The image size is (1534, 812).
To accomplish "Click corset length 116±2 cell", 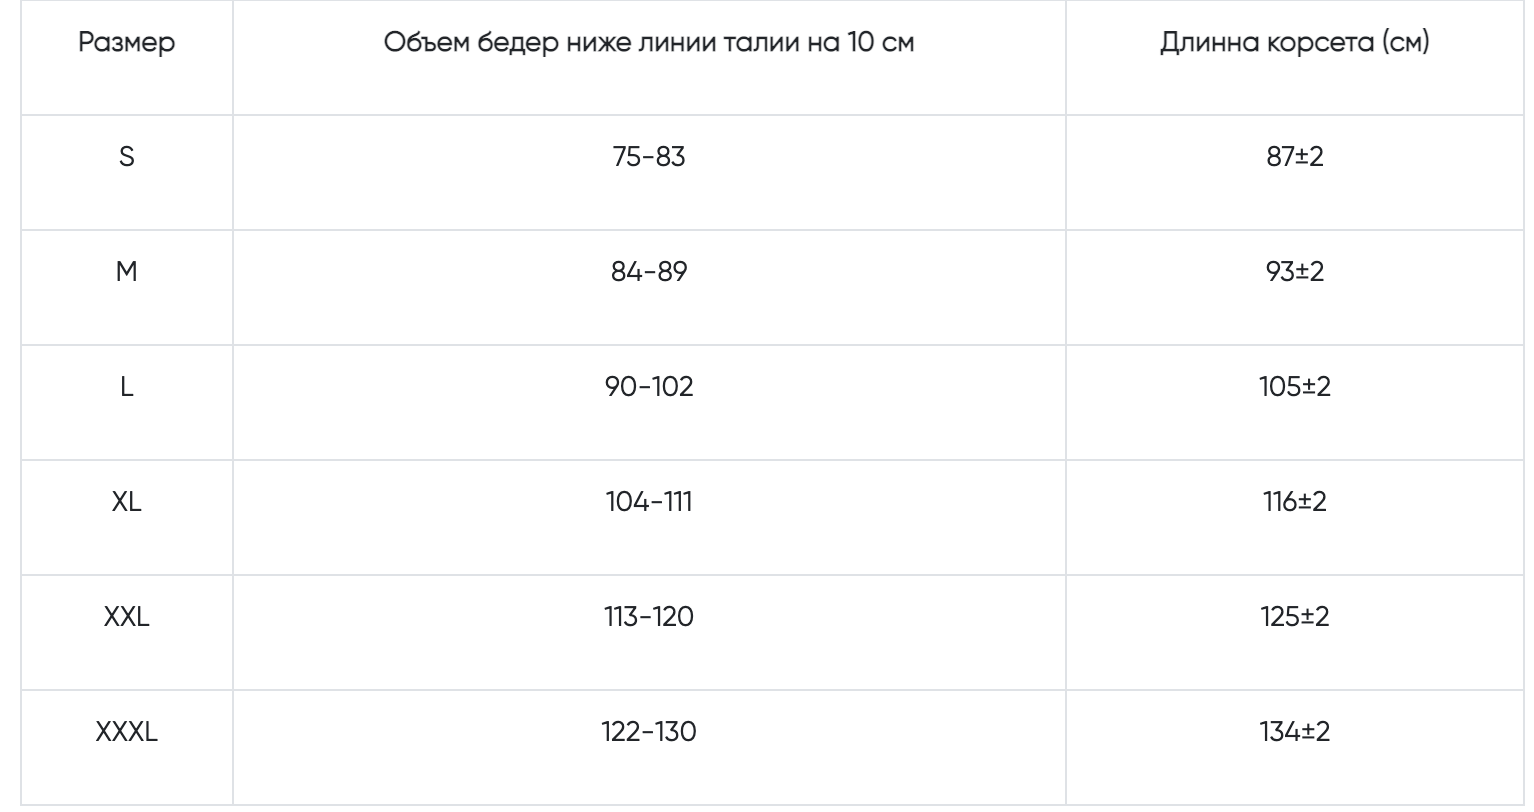I will click(1294, 502).
